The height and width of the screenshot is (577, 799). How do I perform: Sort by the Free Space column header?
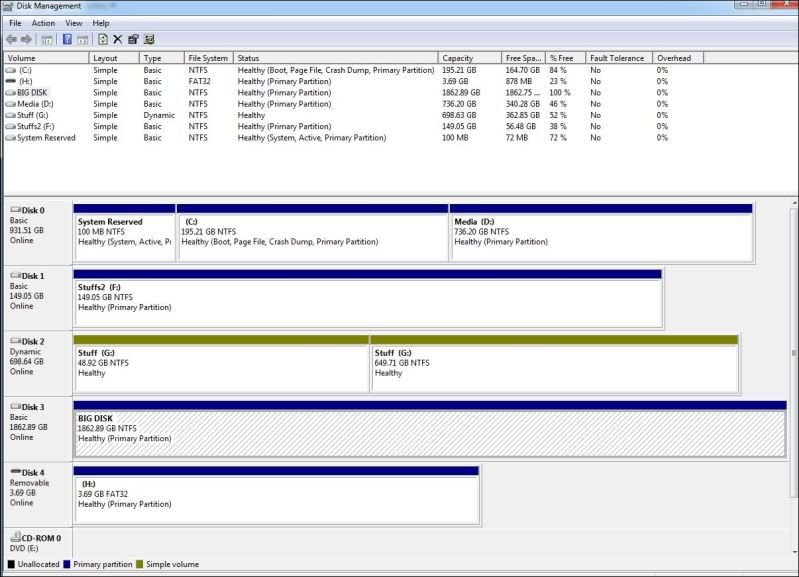[524, 58]
